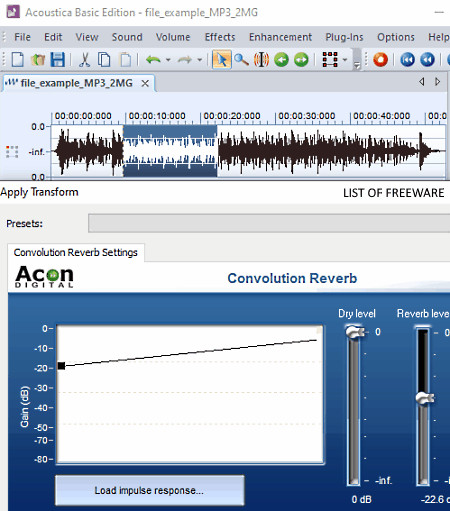
Task: Open the undo history dropdown arrow
Action: [x=168, y=60]
